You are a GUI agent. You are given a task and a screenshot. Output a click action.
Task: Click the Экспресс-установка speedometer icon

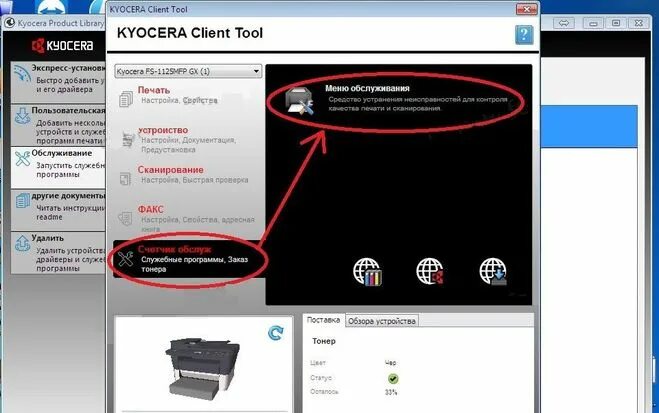[x=22, y=74]
